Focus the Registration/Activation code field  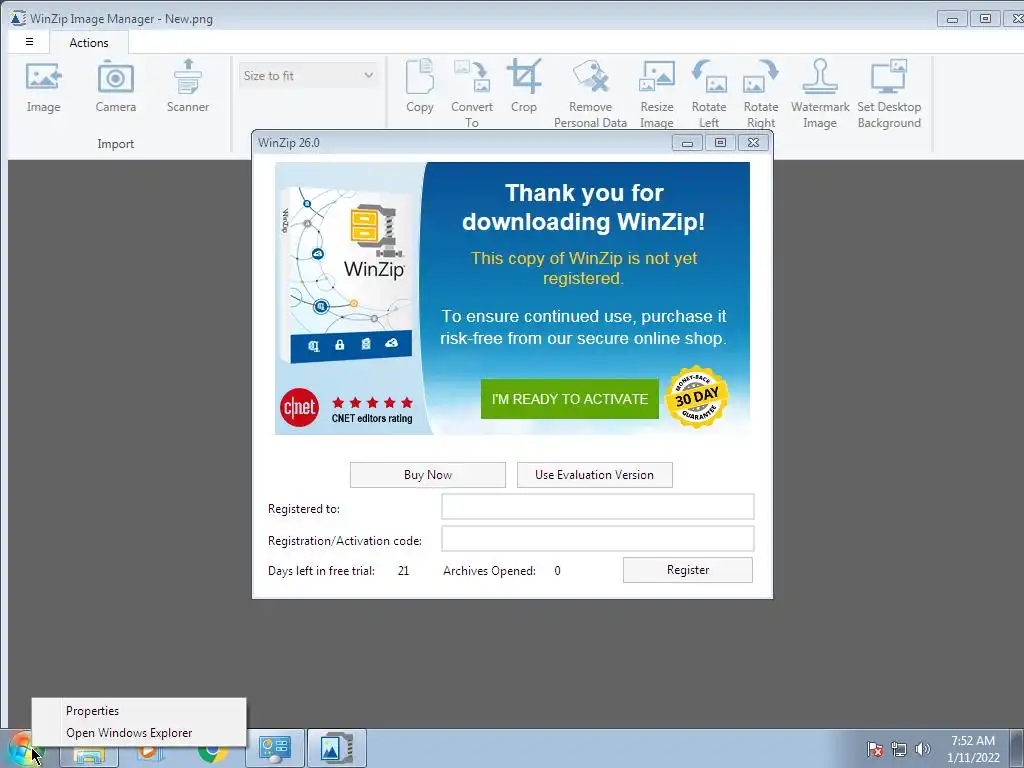tap(598, 539)
